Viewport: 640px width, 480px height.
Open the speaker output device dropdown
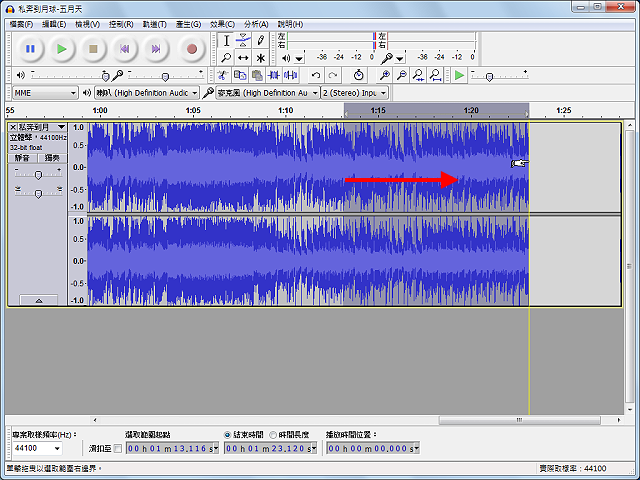click(147, 93)
